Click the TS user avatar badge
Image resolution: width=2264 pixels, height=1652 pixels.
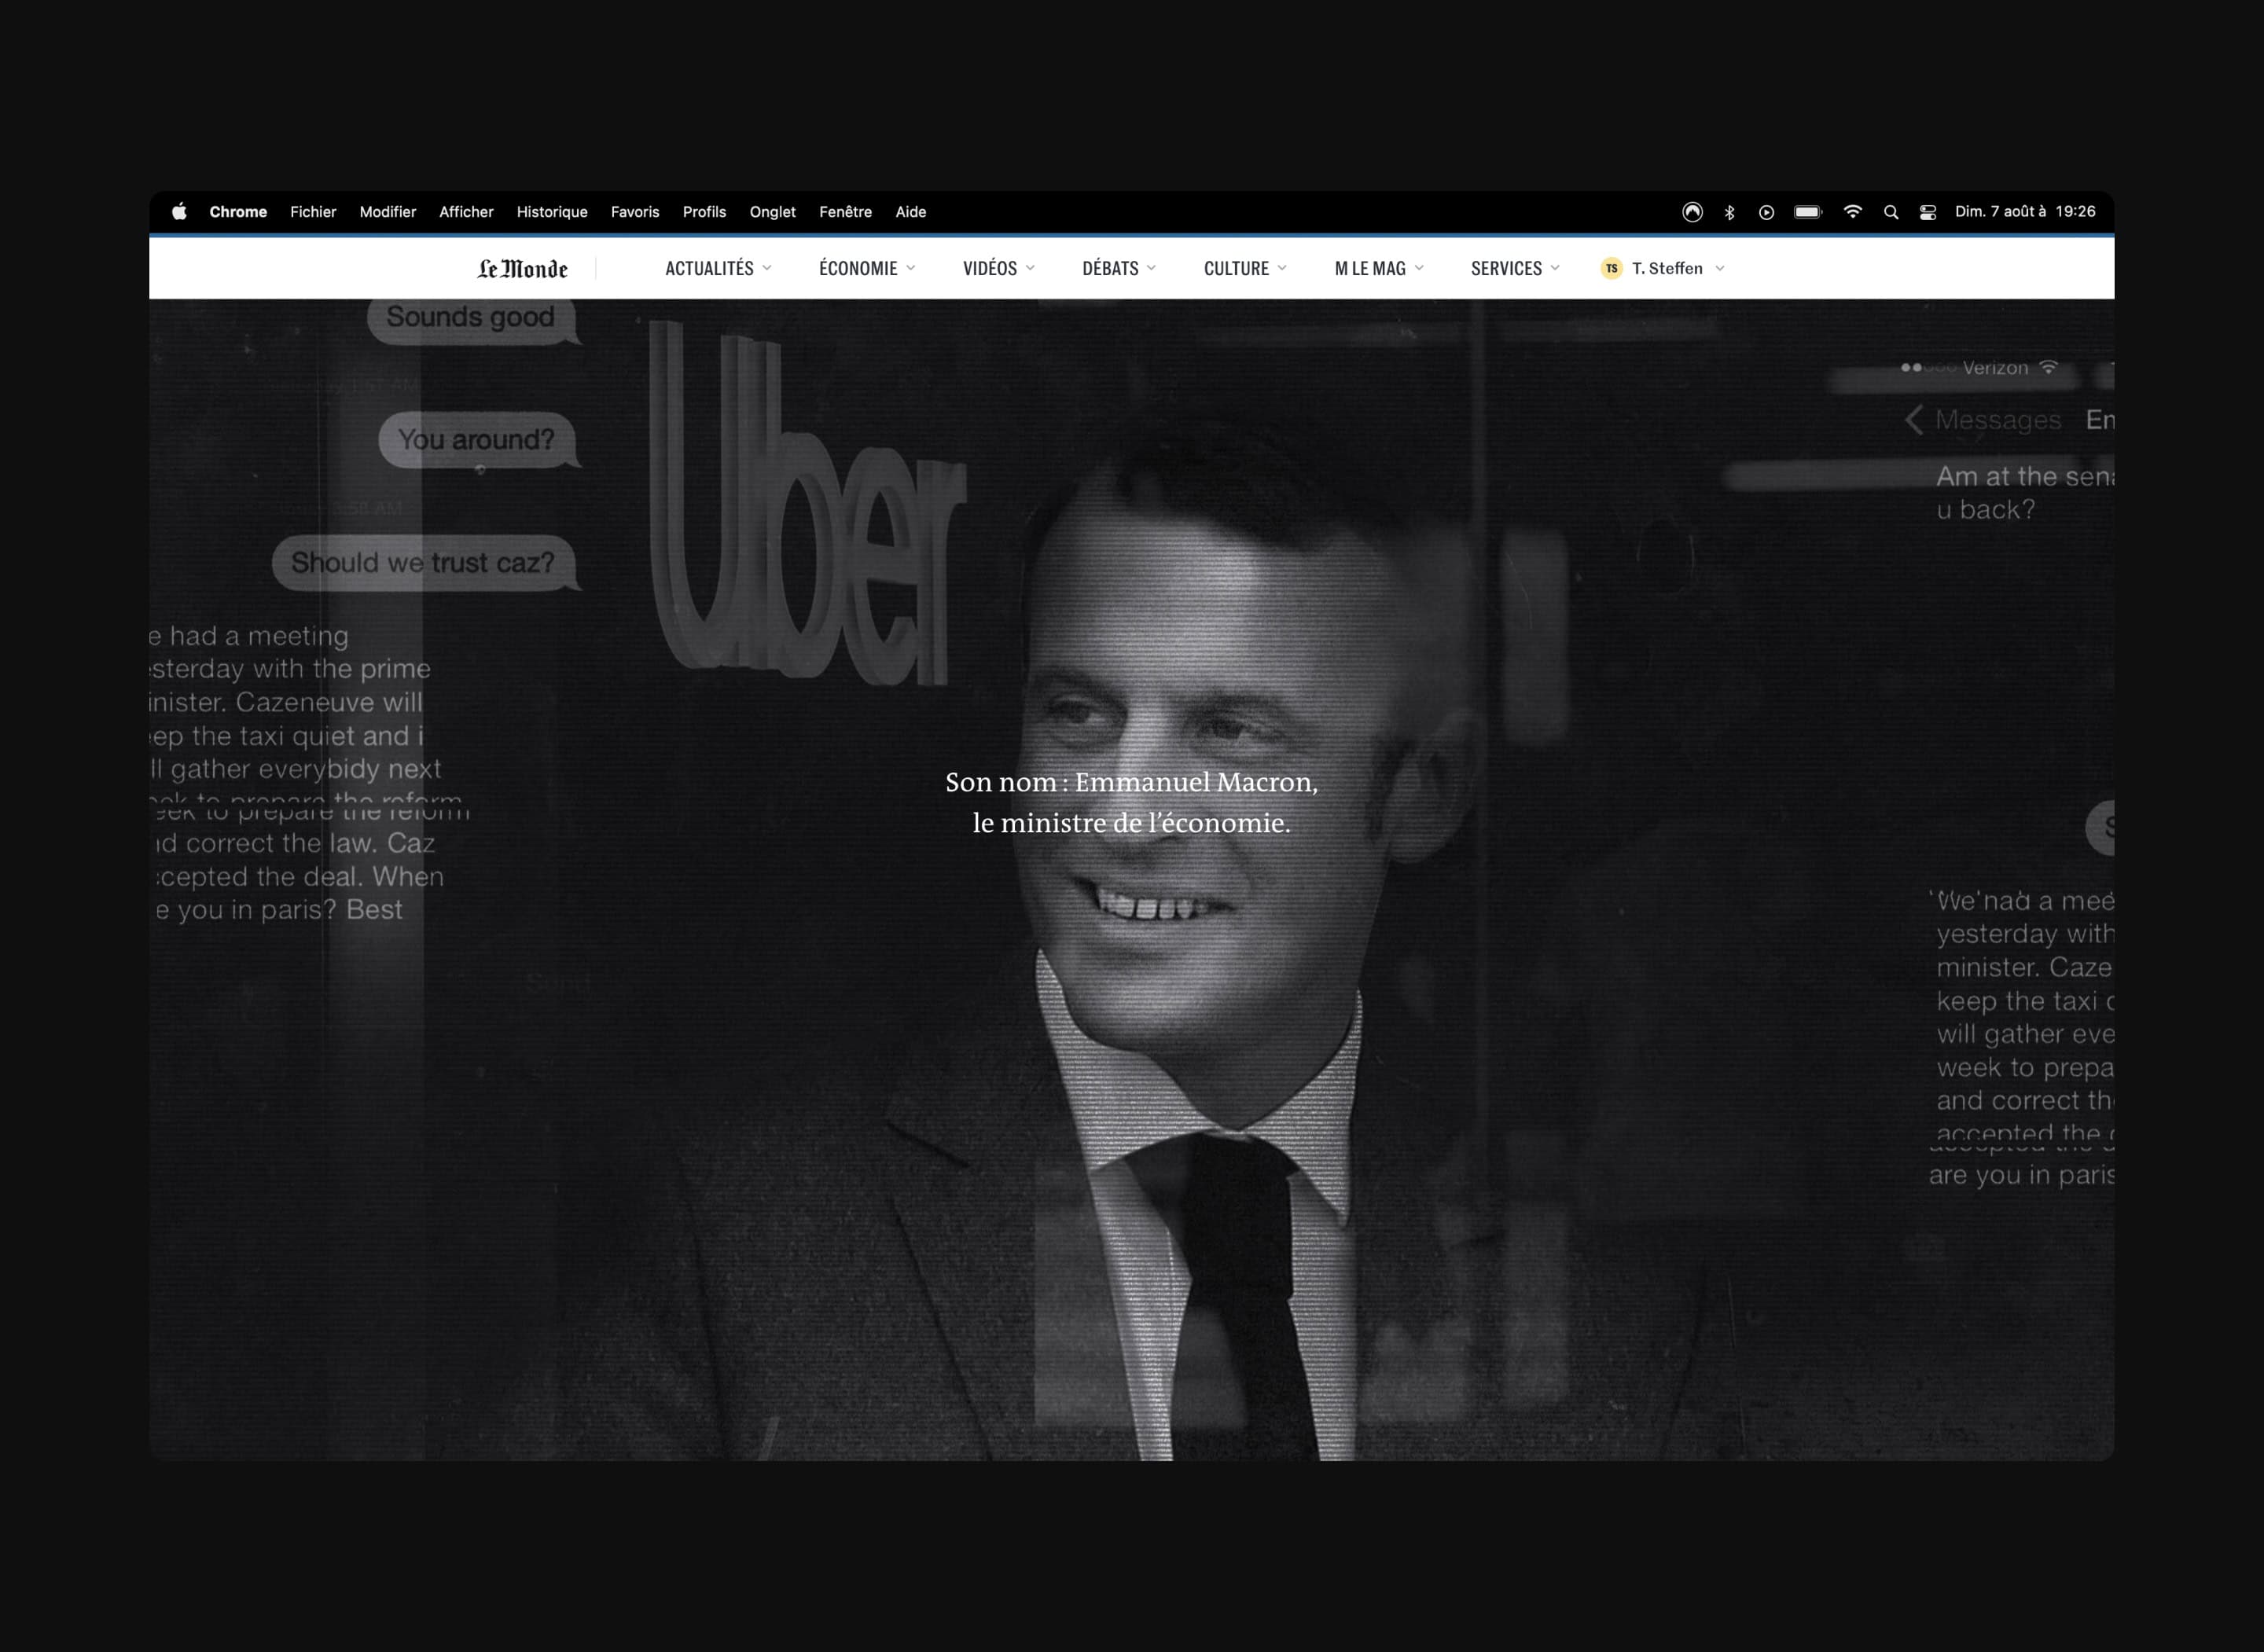1611,268
